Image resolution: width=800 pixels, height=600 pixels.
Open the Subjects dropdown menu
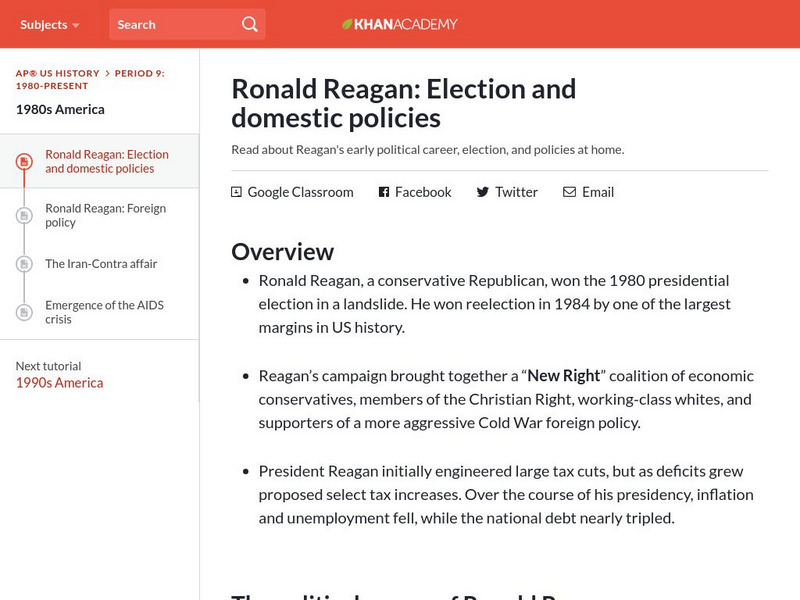49,24
